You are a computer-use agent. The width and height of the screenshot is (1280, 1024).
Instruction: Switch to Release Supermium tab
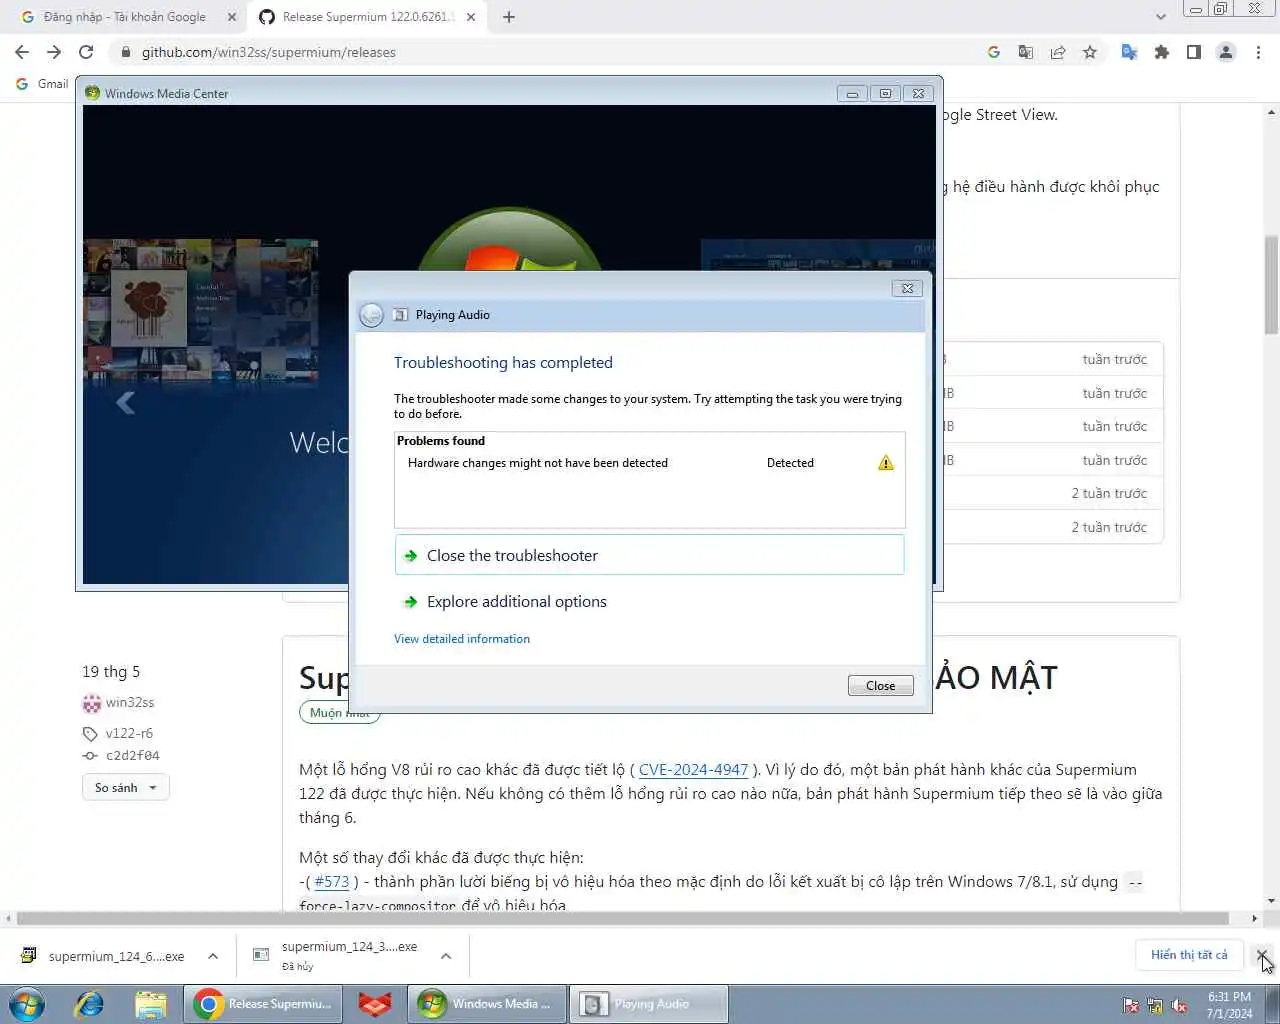coord(368,17)
